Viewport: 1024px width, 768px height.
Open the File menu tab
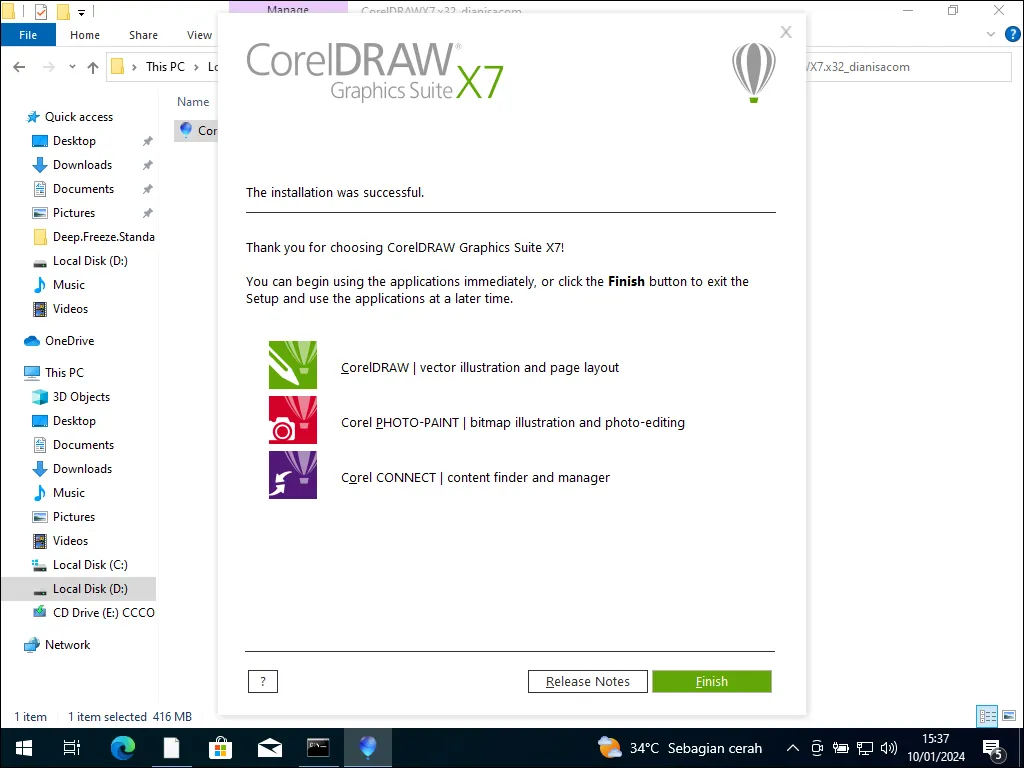(x=28, y=35)
